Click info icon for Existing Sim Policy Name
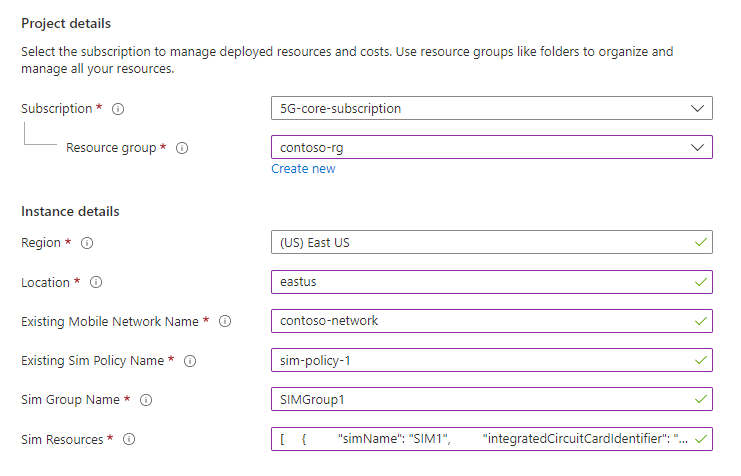This screenshot has width=741, height=476. pyautogui.click(x=189, y=361)
